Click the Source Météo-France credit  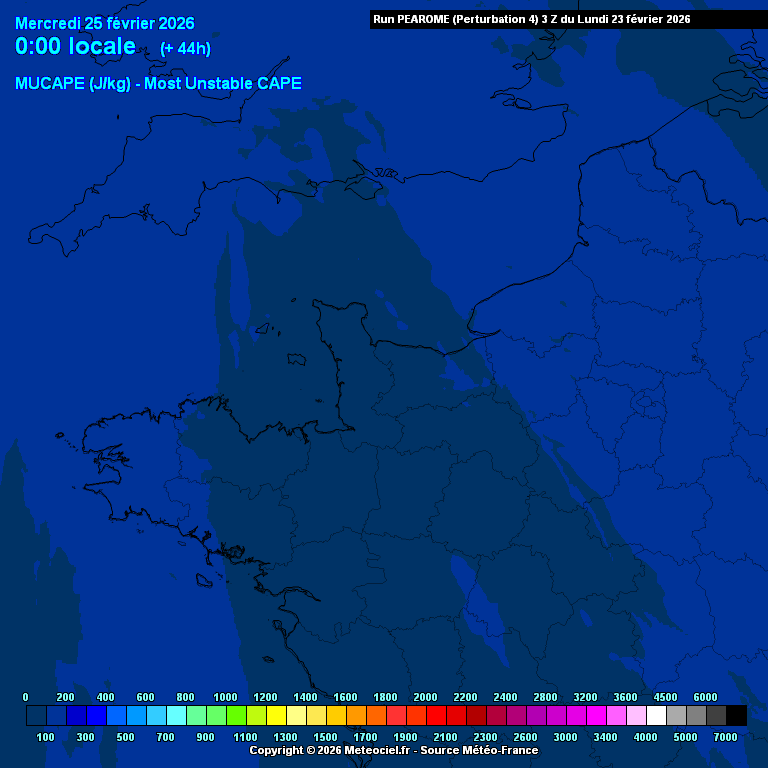[x=479, y=750]
